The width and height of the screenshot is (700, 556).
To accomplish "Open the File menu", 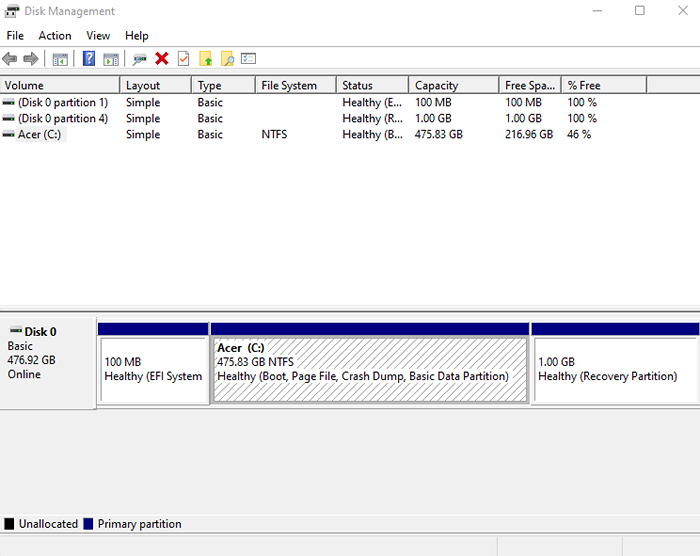I will click(15, 36).
